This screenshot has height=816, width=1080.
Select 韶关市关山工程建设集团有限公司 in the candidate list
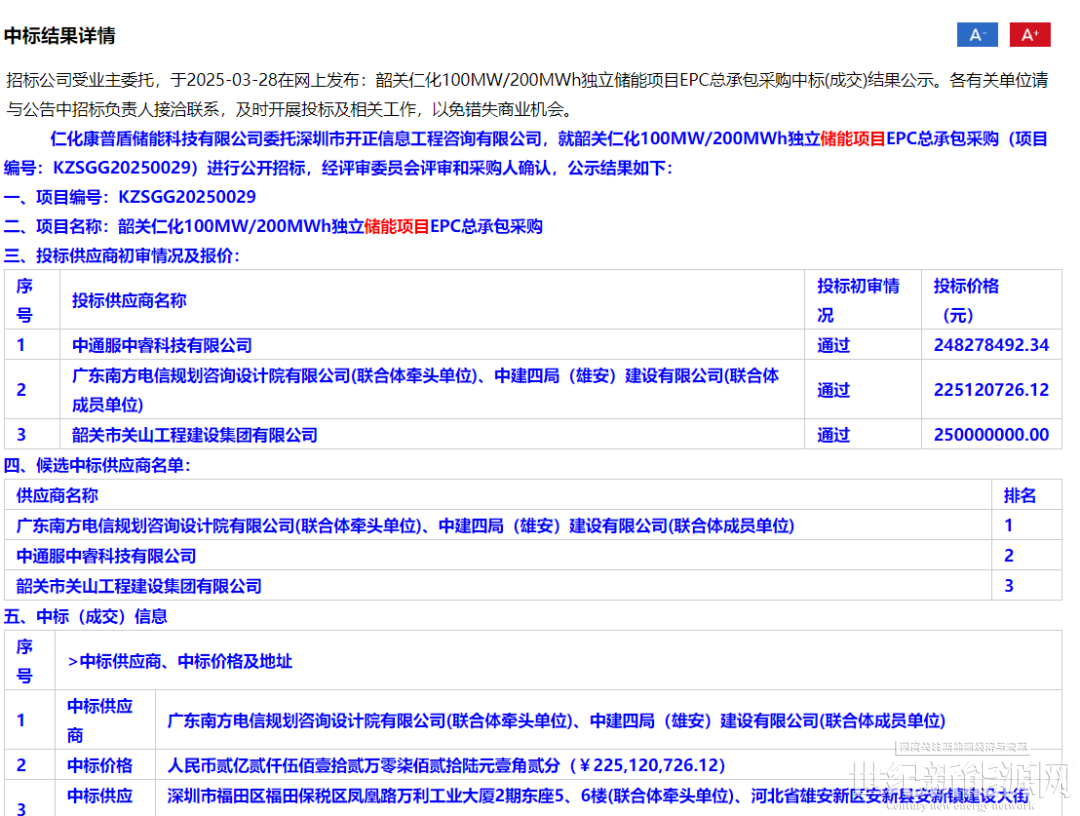(139, 586)
